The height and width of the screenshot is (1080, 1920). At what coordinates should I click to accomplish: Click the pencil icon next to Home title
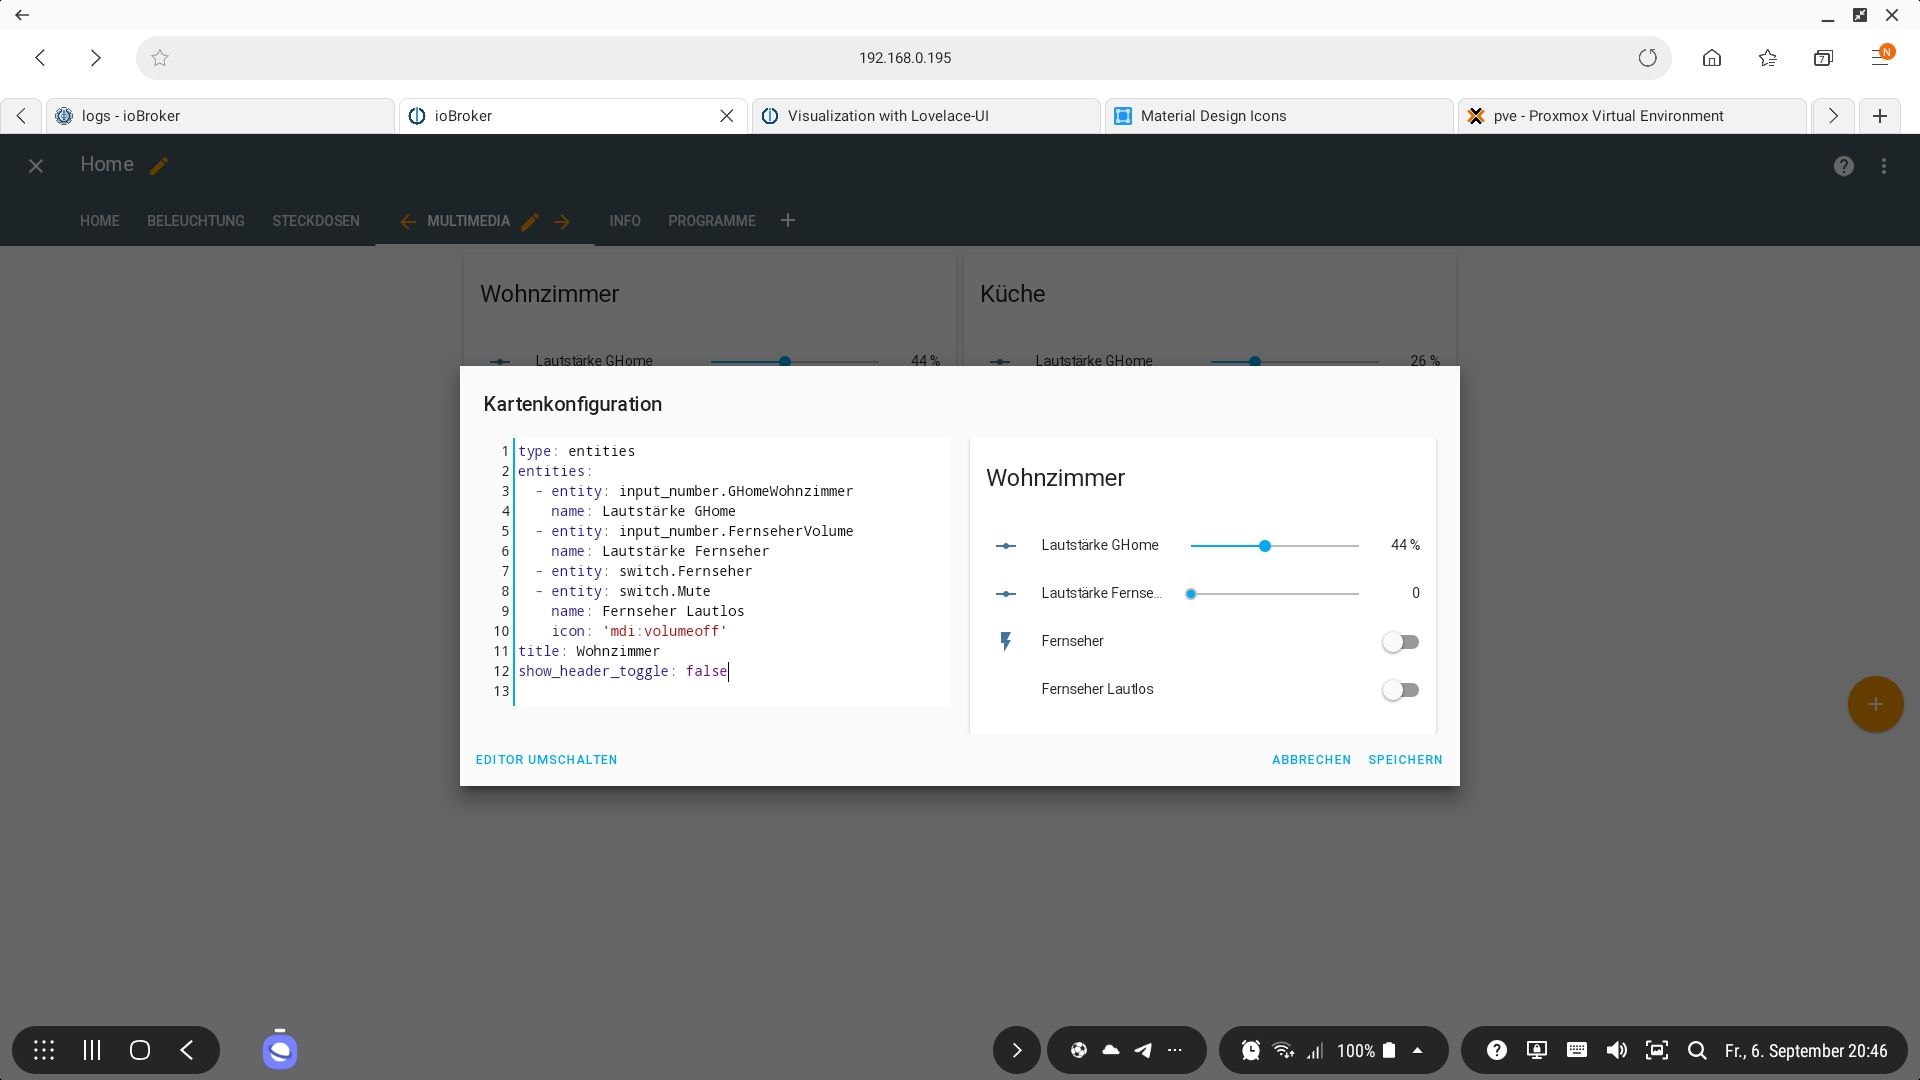[159, 166]
